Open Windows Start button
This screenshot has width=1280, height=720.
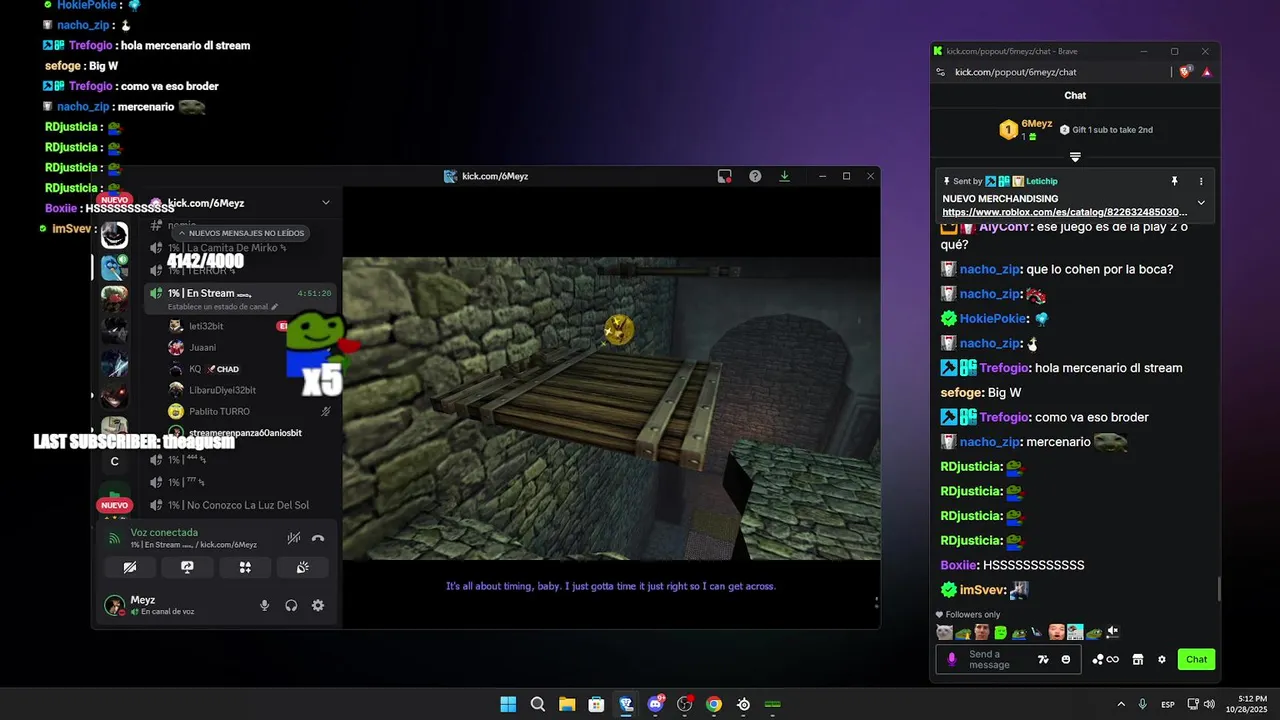click(x=508, y=704)
